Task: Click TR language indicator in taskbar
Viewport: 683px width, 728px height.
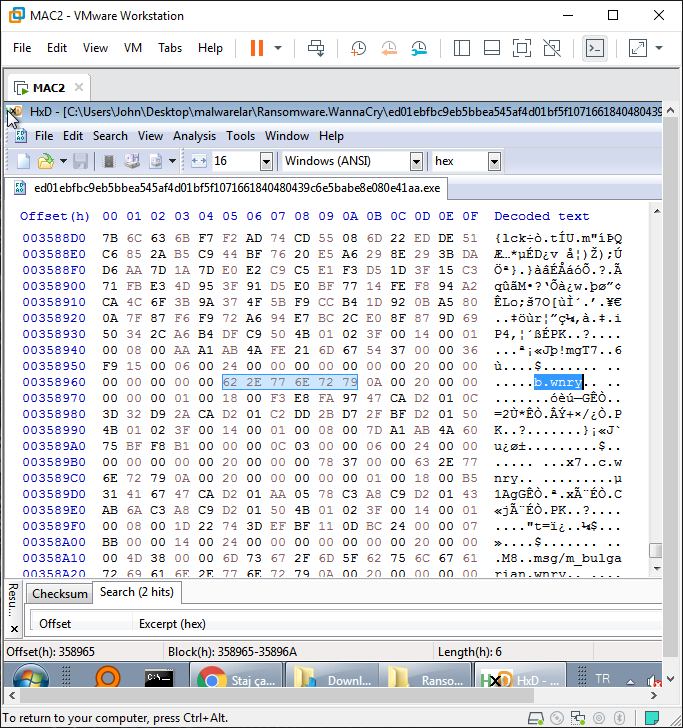Action: [x=602, y=679]
